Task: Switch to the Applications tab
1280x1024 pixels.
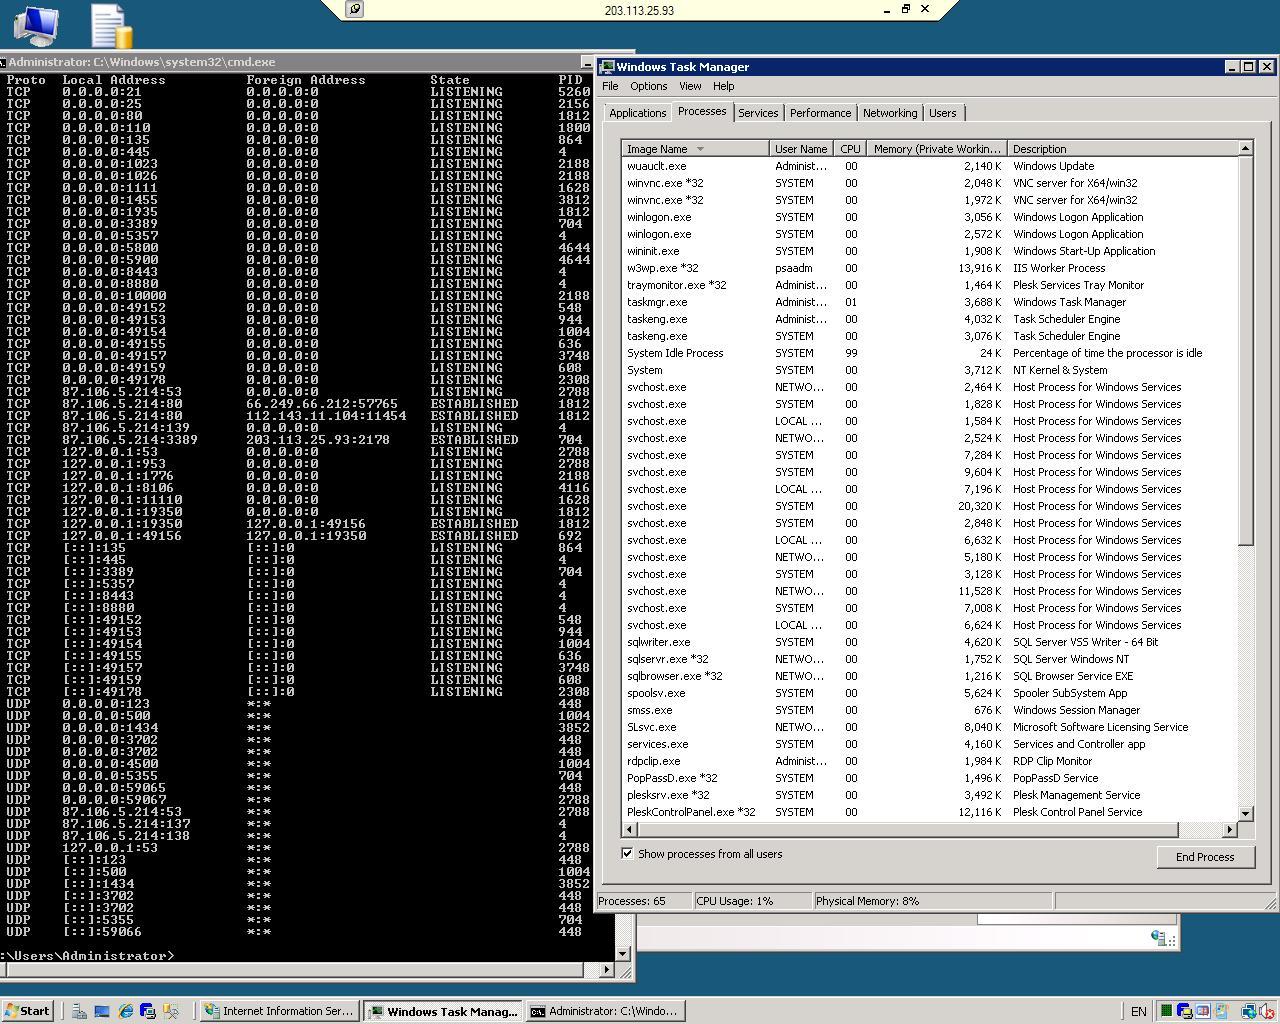Action: coord(637,113)
